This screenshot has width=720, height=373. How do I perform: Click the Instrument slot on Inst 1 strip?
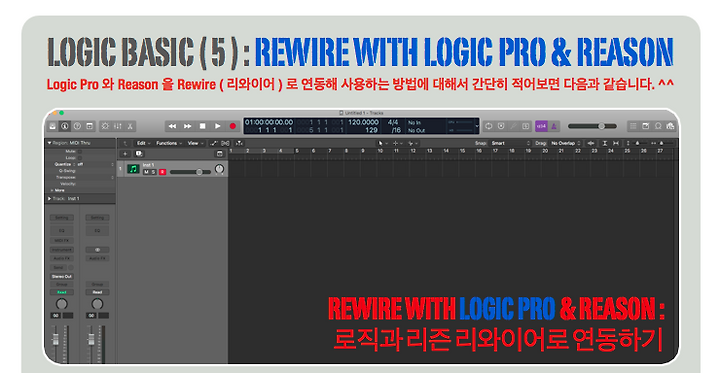pos(62,250)
